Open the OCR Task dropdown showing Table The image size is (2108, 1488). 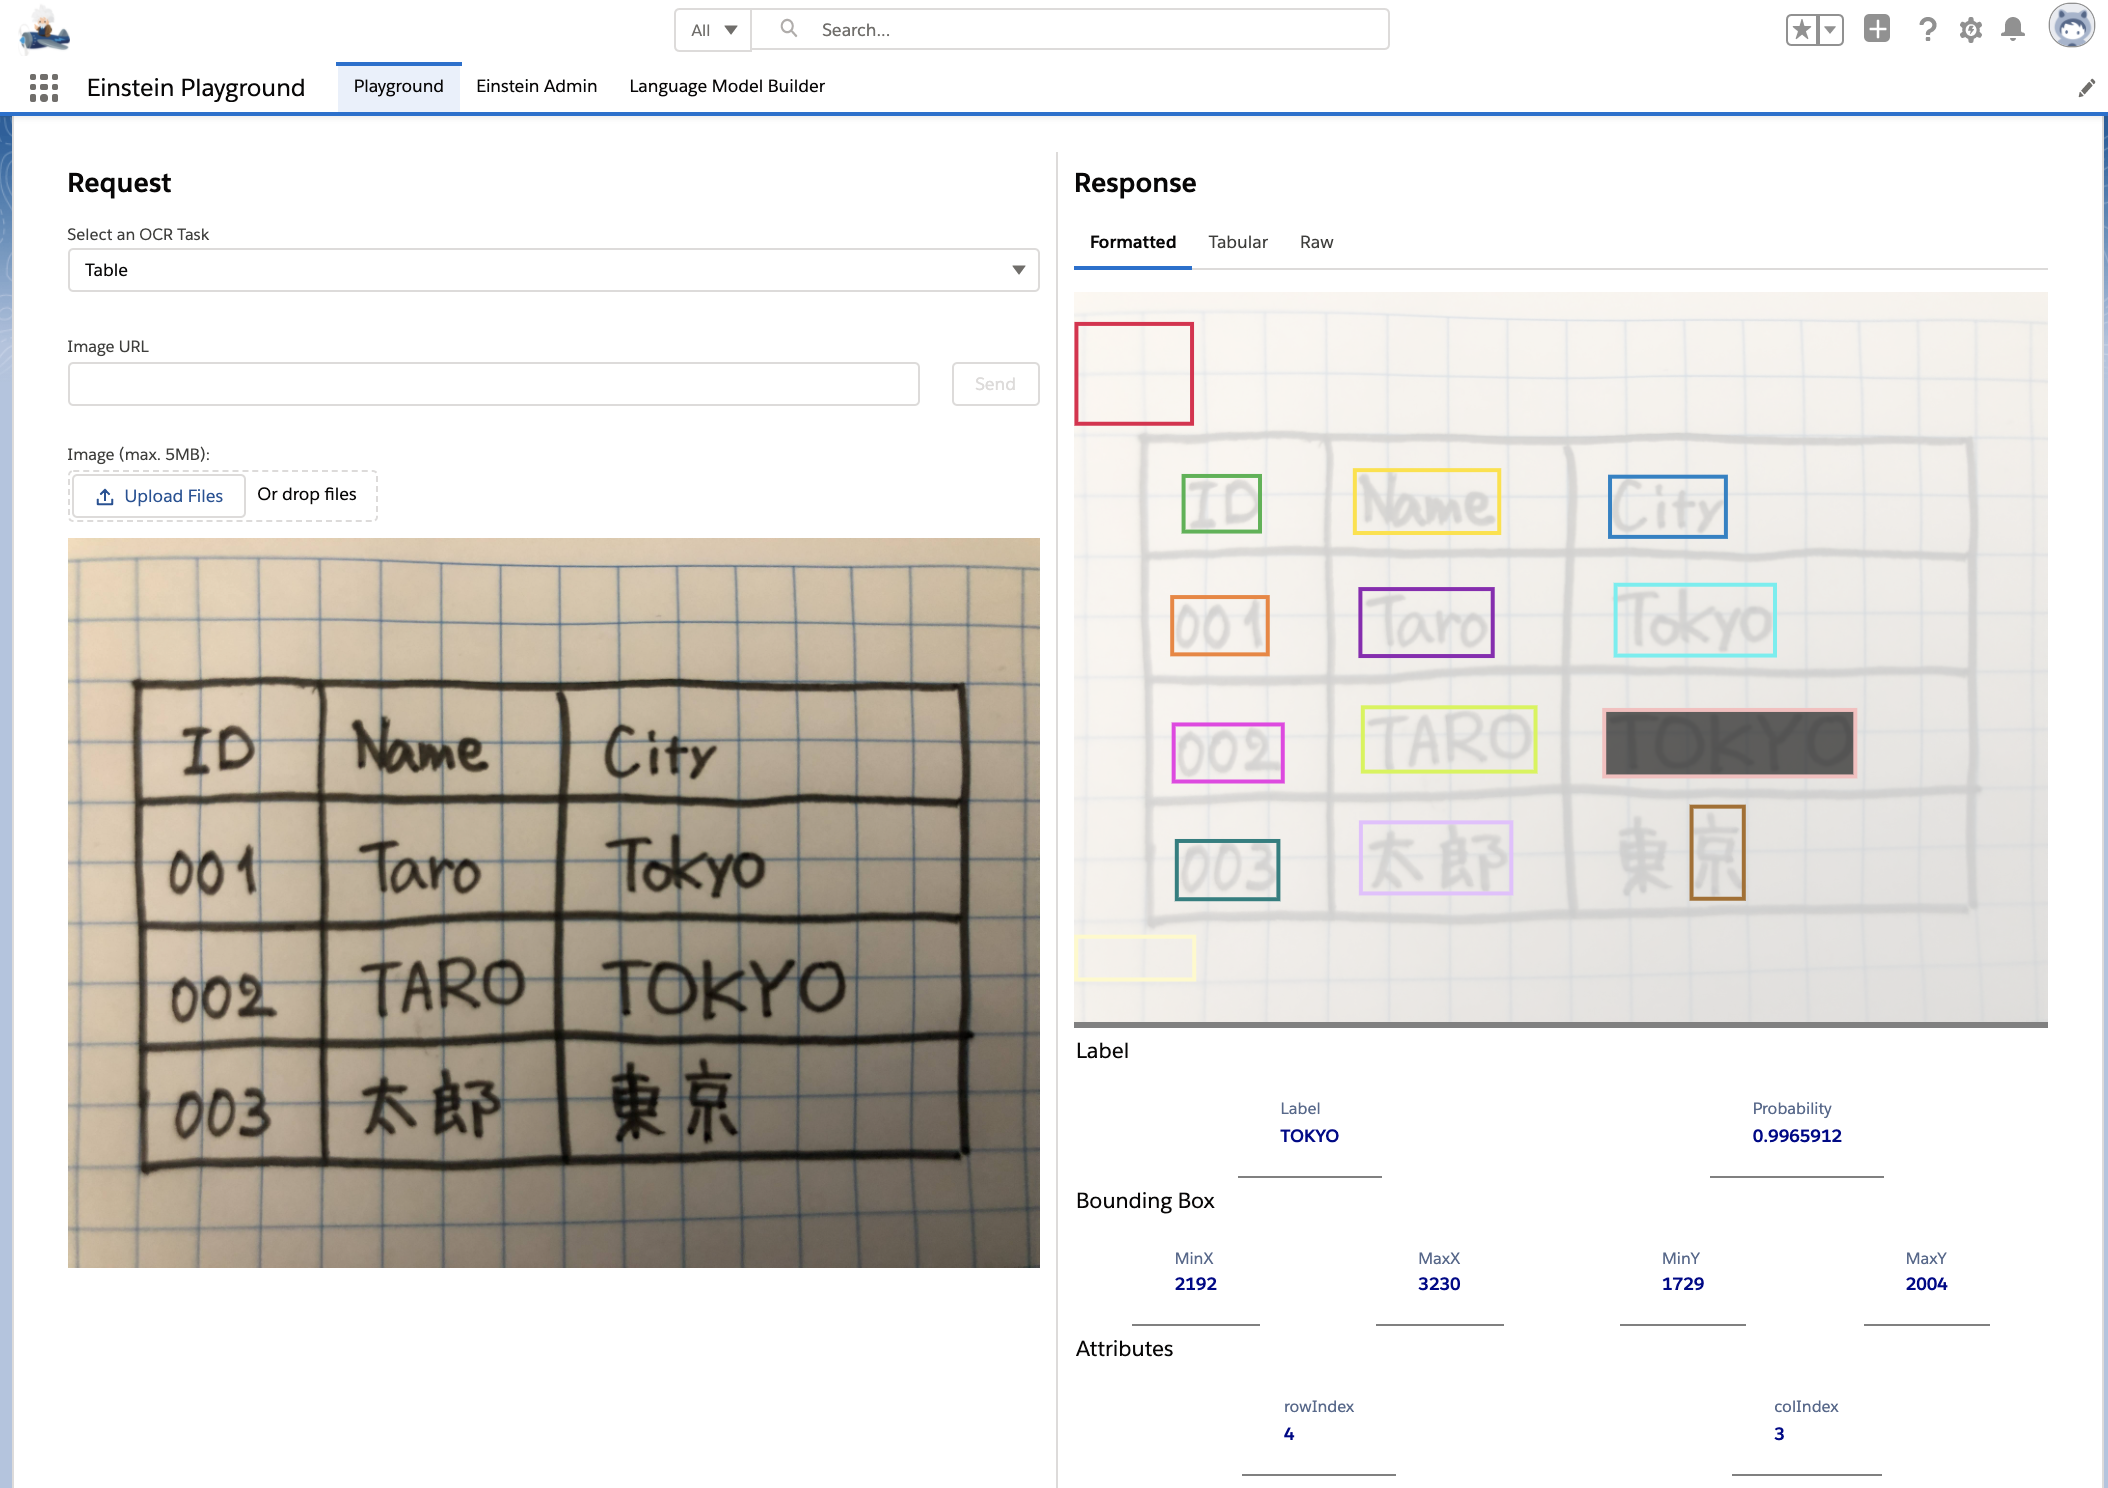[x=553, y=270]
